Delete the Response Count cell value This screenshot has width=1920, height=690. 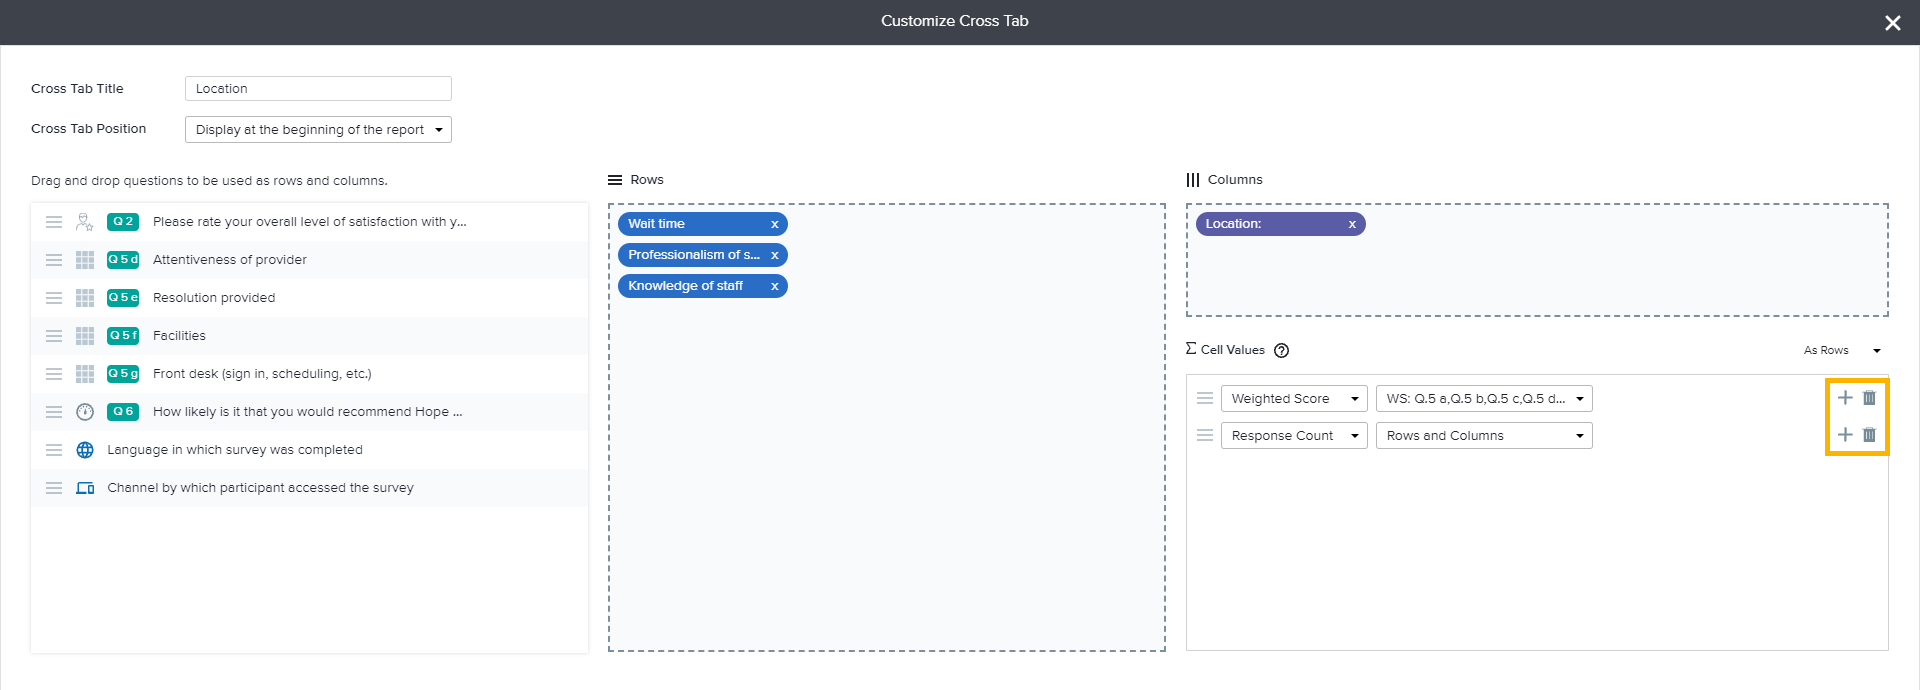1869,435
